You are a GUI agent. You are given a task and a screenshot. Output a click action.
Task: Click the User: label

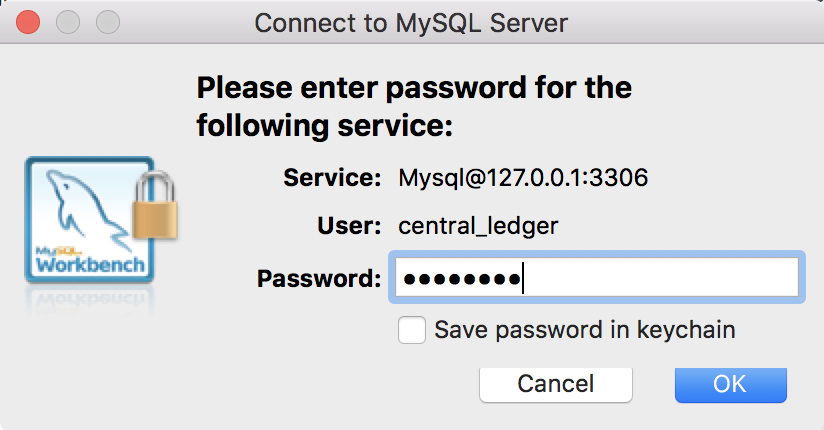coord(349,227)
